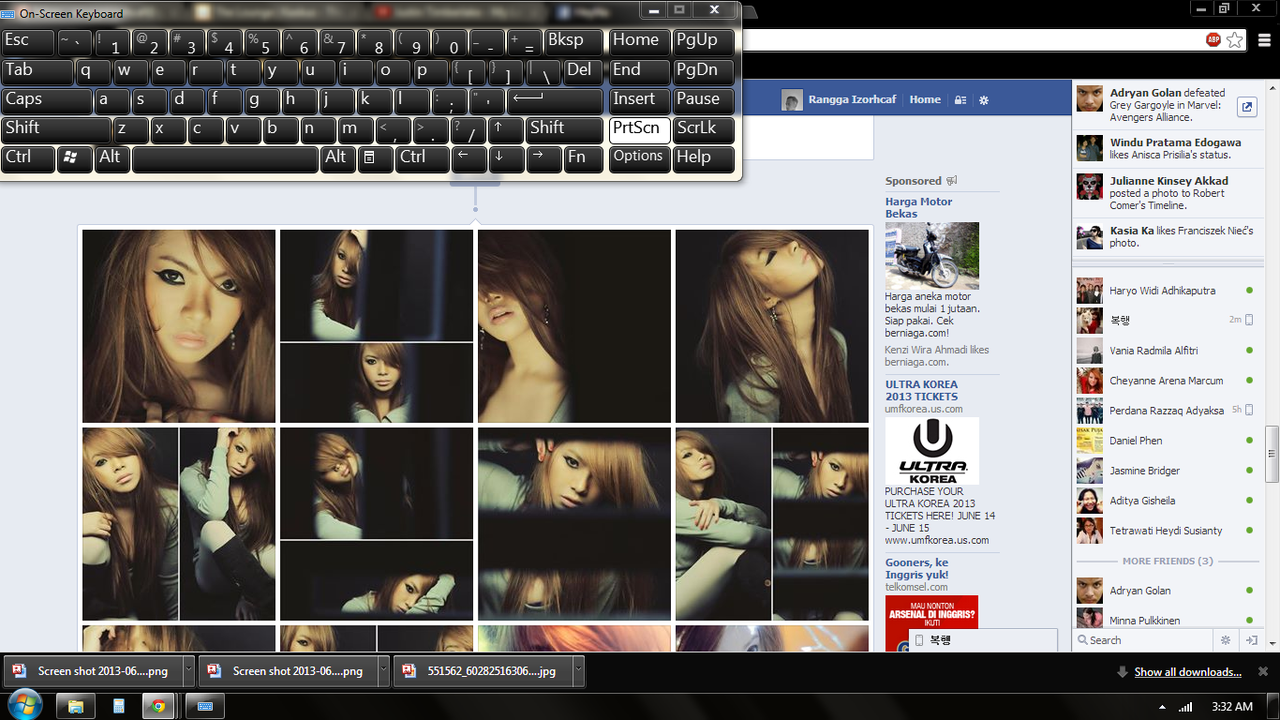Viewport: 1280px width, 720px height.
Task: Toggle the Caps key on the keyboard
Action: click(46, 100)
